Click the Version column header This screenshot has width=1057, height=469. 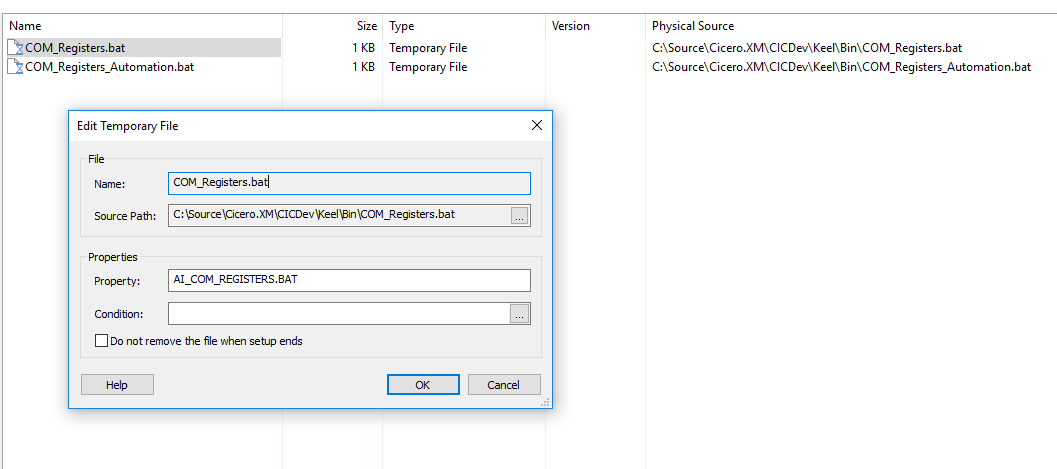[571, 26]
